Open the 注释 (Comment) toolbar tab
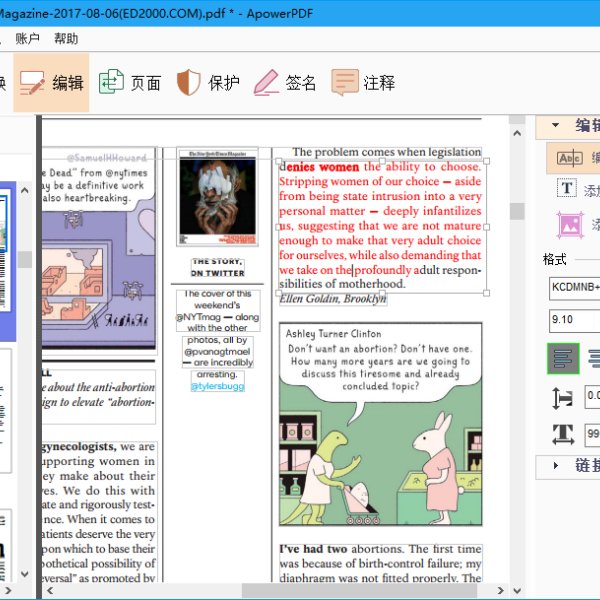The width and height of the screenshot is (600, 600). (x=363, y=82)
